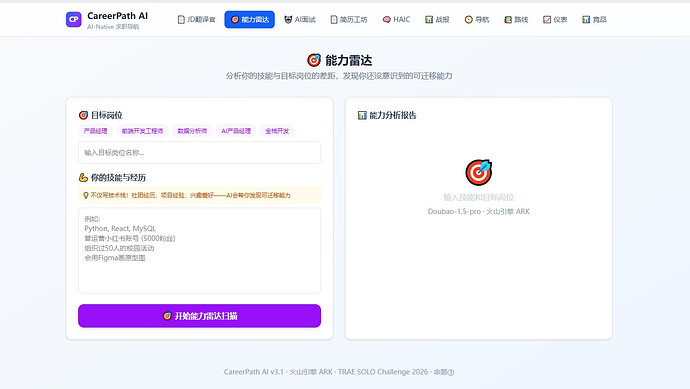Click the CareerPath AI title text
Screen dimensions: 690x389
[117, 16]
